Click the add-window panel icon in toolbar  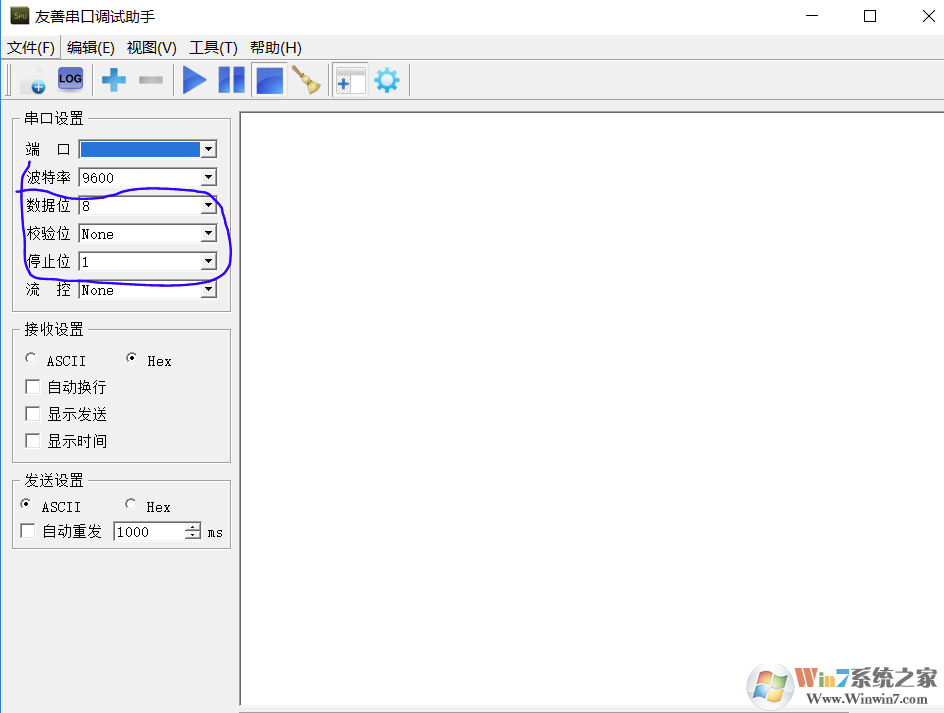350,80
